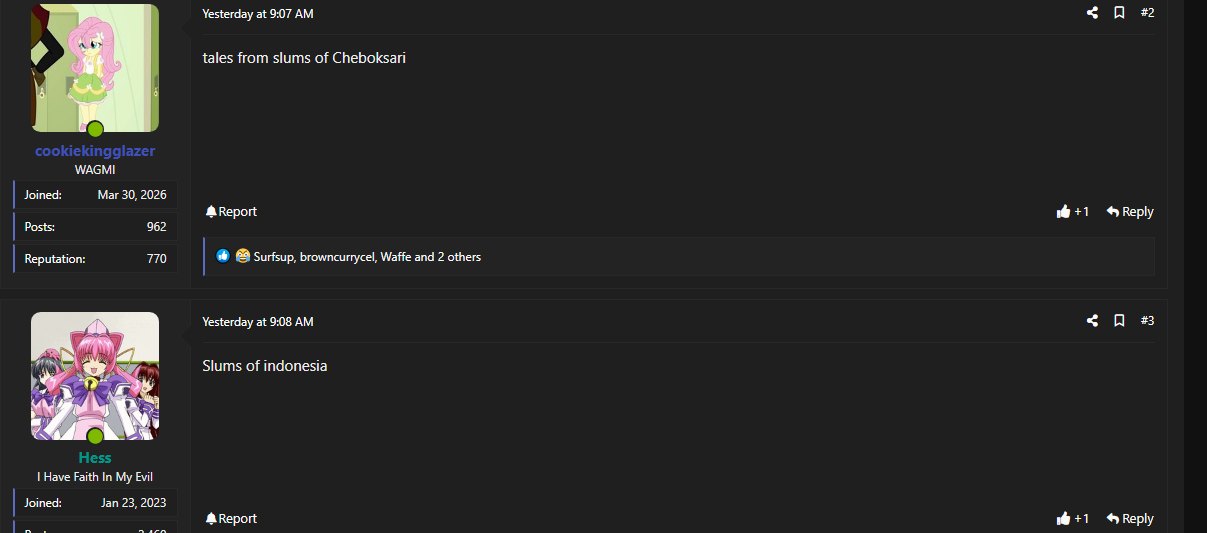Give +1 like to post #3
Screen dimensions: 1207x533
click(1073, 519)
